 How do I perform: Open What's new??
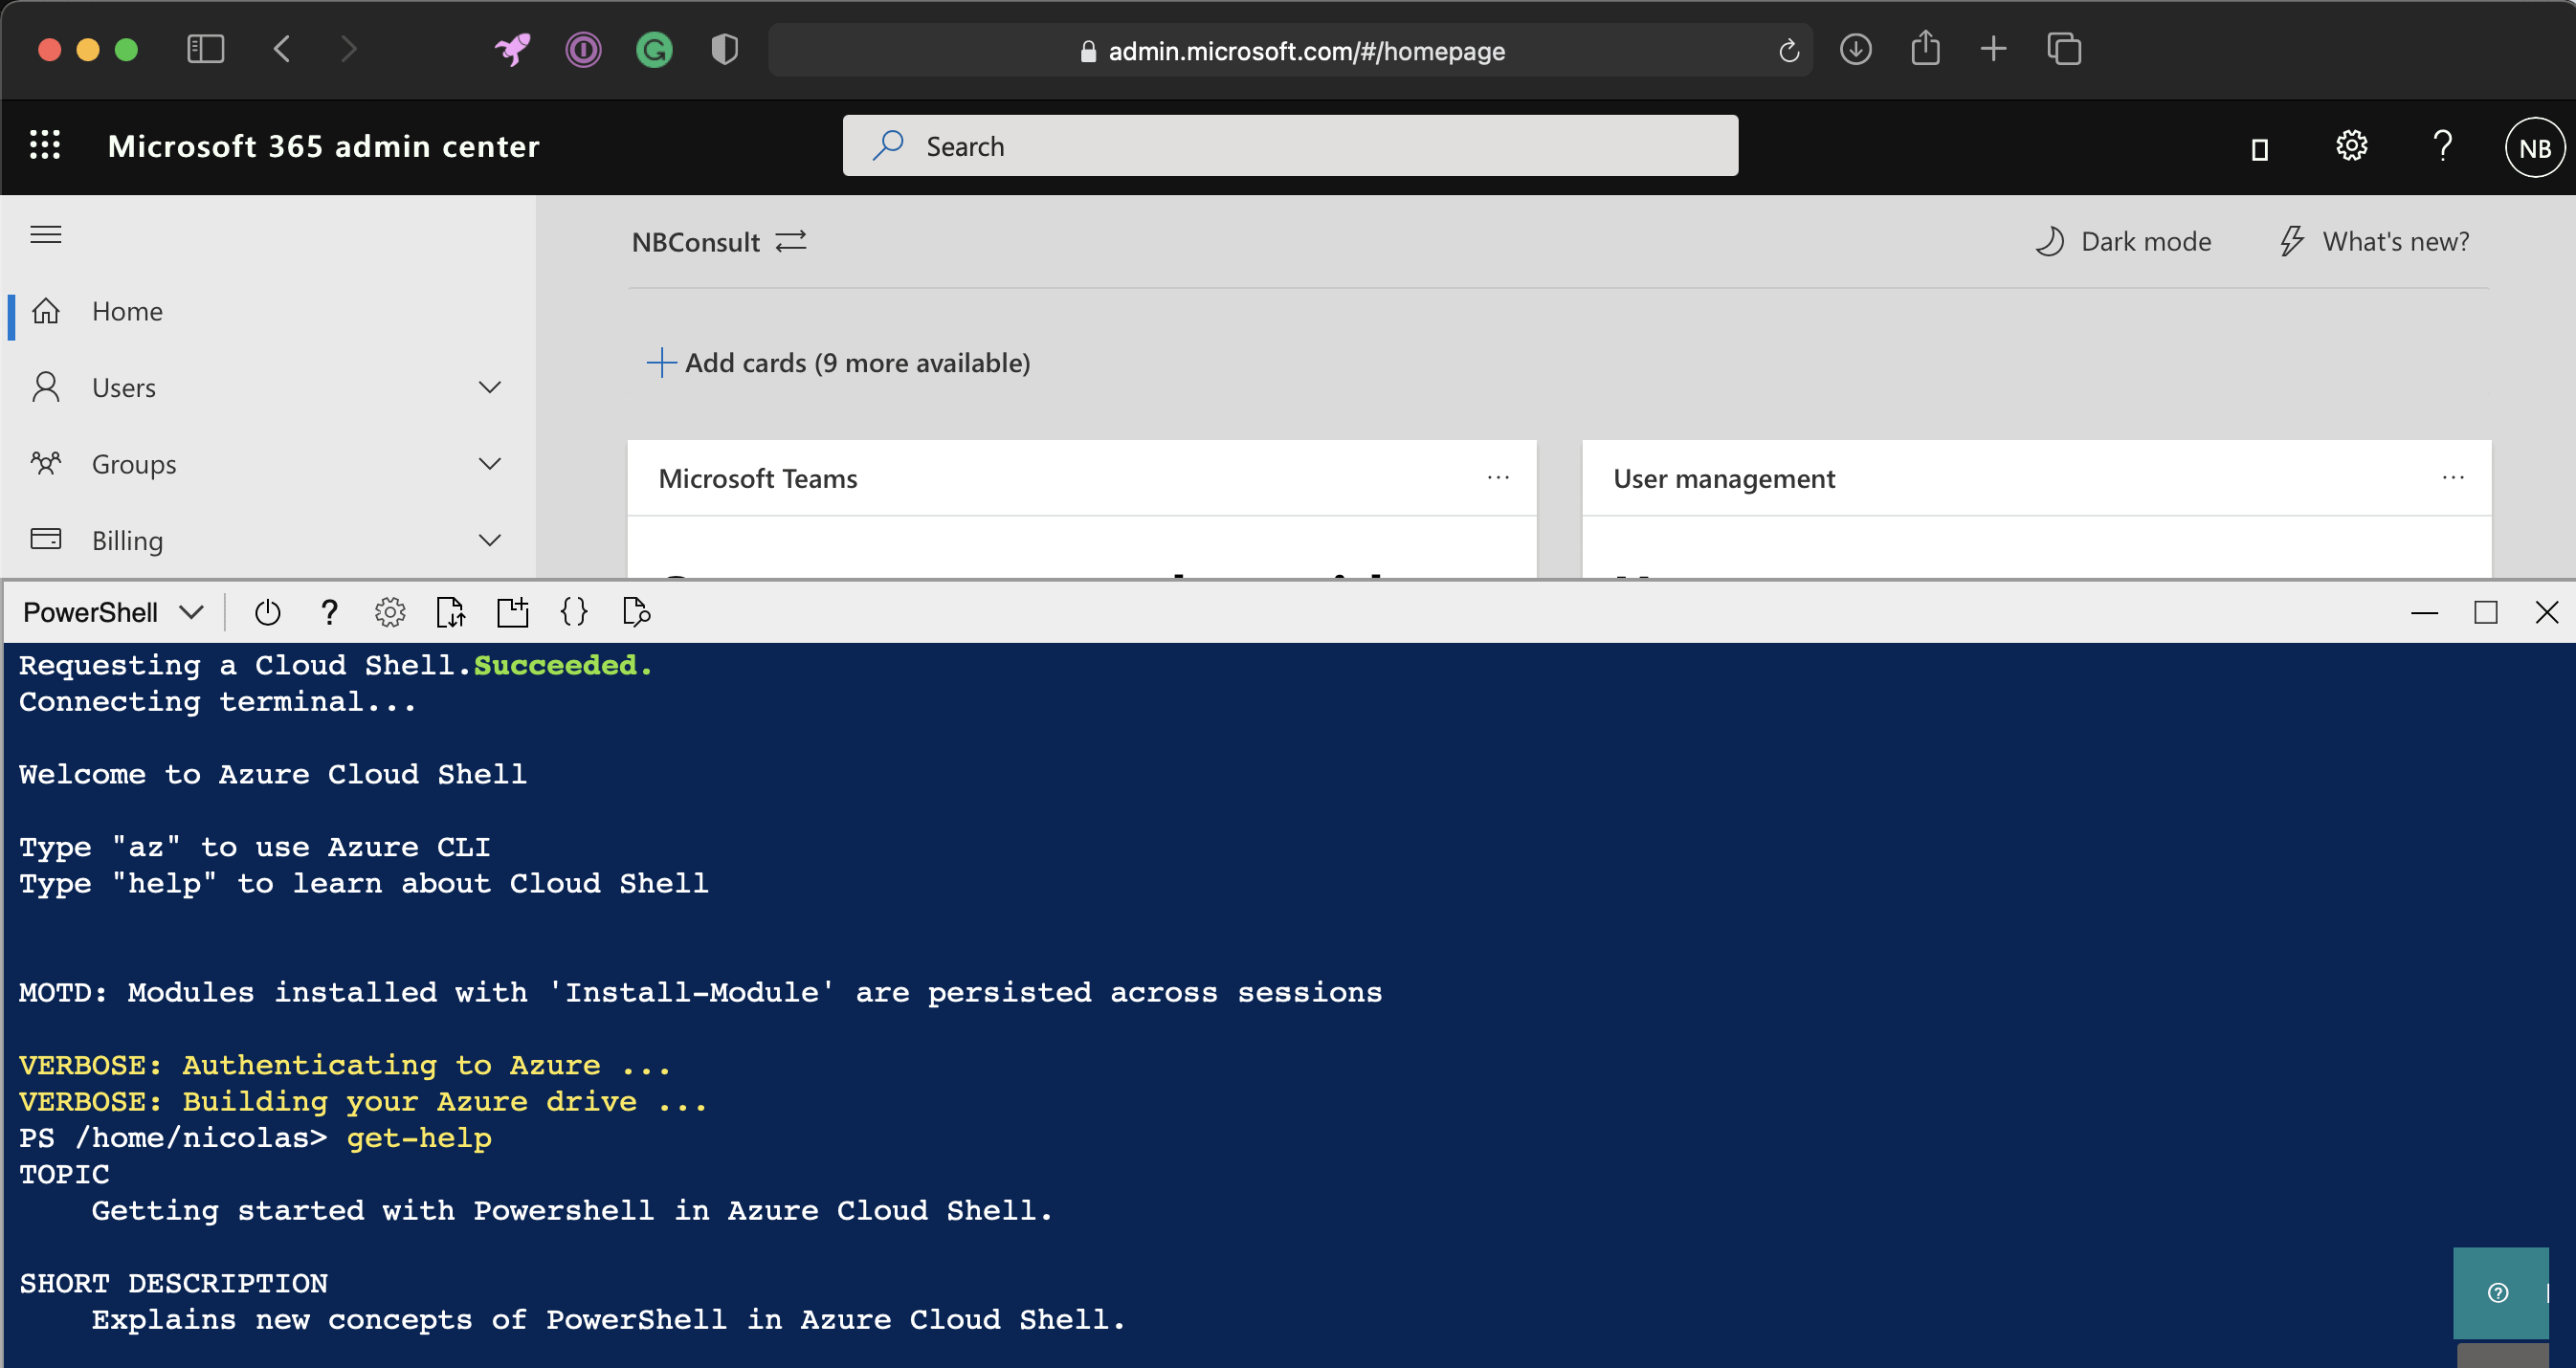2374,241
